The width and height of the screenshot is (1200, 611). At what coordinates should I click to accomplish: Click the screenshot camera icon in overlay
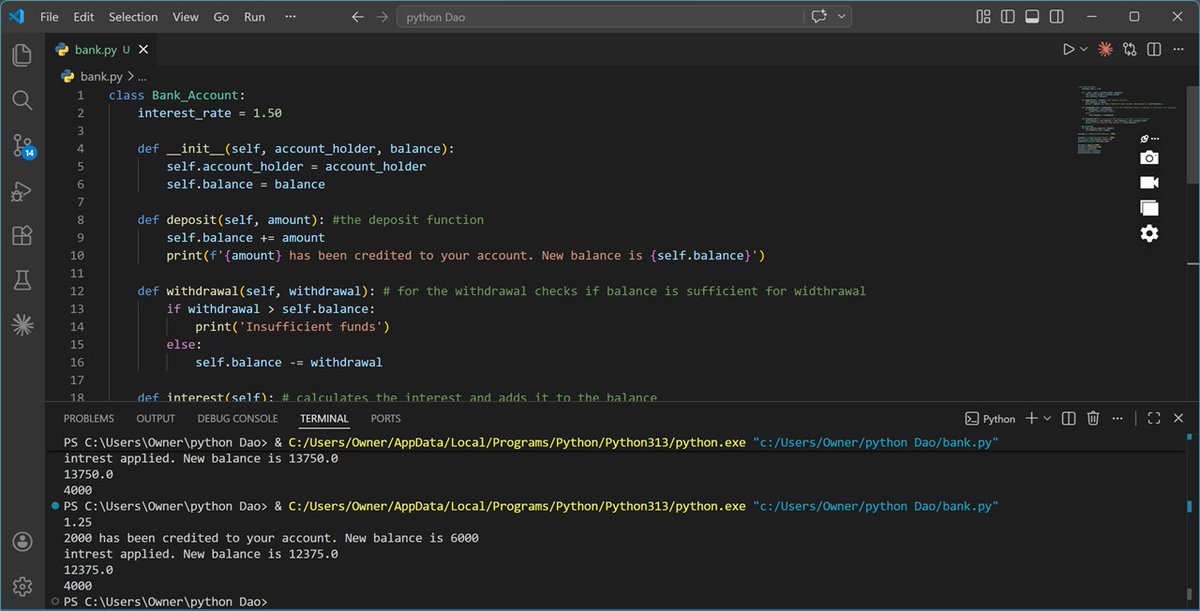click(x=1149, y=158)
